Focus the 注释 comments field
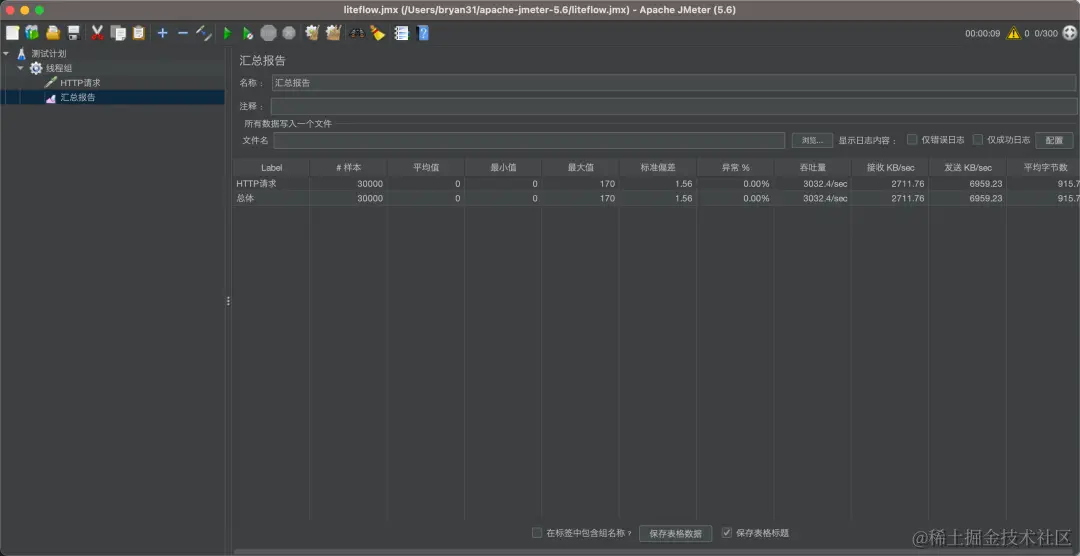The height and width of the screenshot is (556, 1080). click(674, 106)
